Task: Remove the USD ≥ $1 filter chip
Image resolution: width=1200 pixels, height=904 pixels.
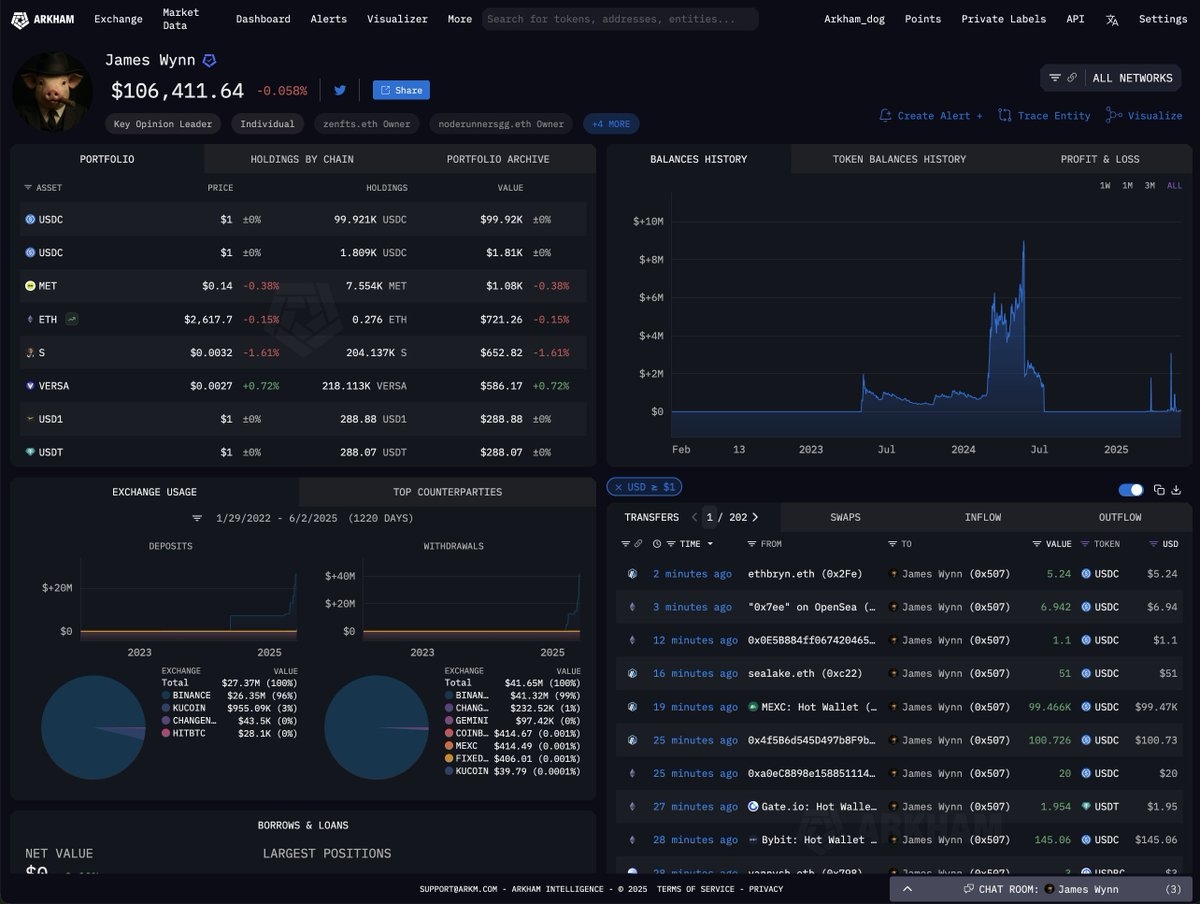Action: tap(616, 487)
